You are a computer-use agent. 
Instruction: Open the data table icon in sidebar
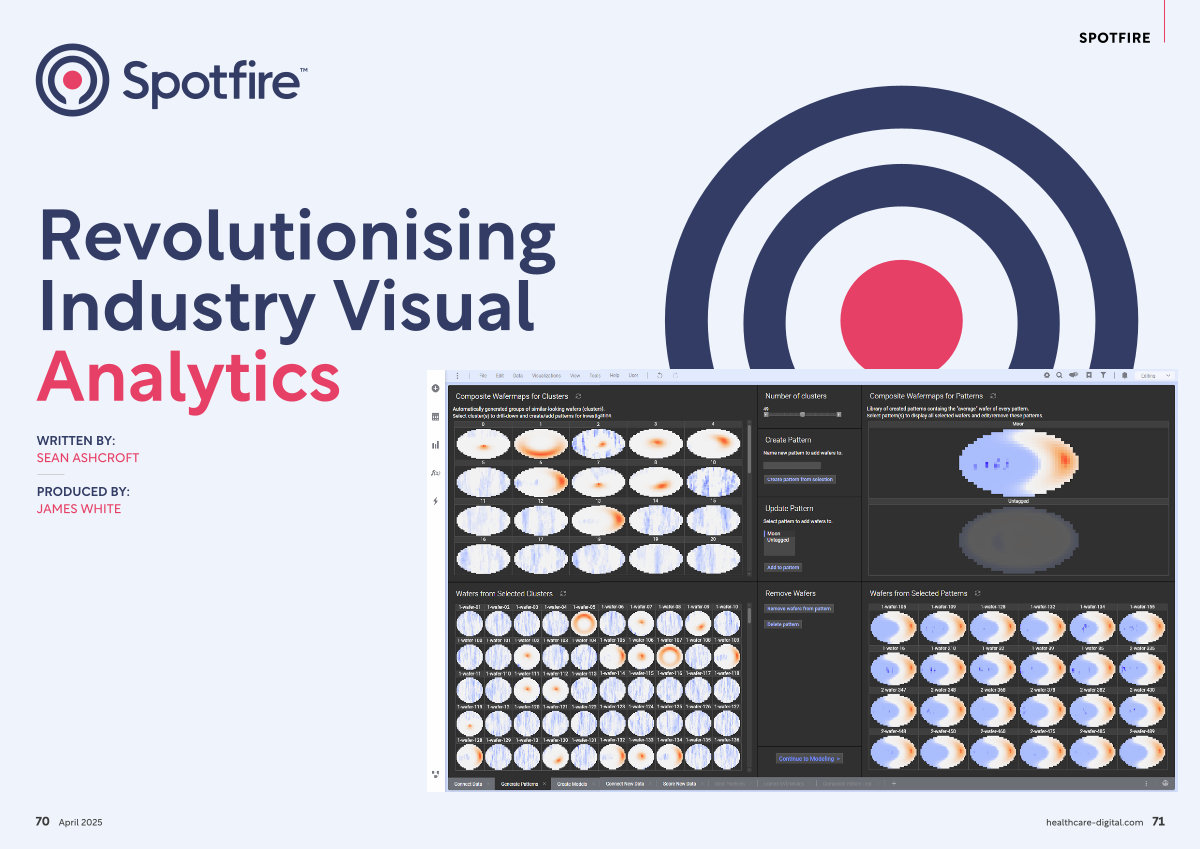point(435,416)
